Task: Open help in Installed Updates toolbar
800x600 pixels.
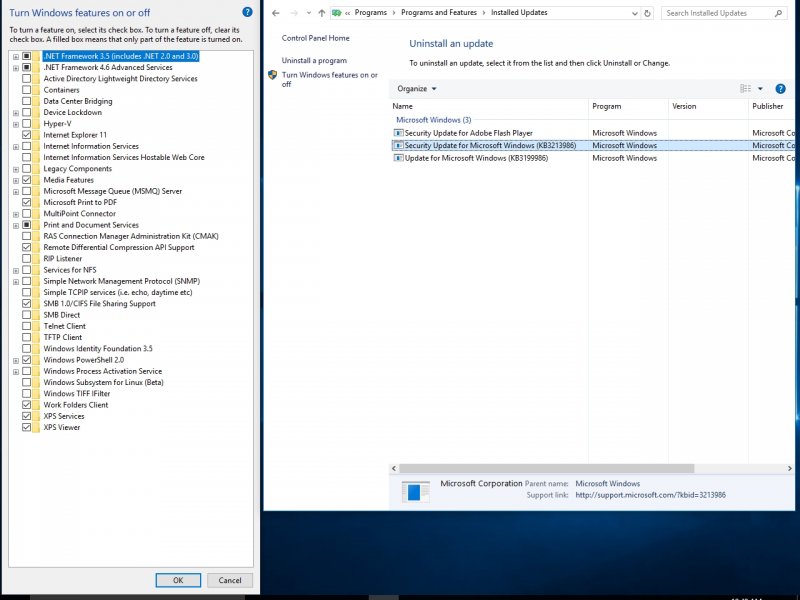Action: click(x=780, y=89)
